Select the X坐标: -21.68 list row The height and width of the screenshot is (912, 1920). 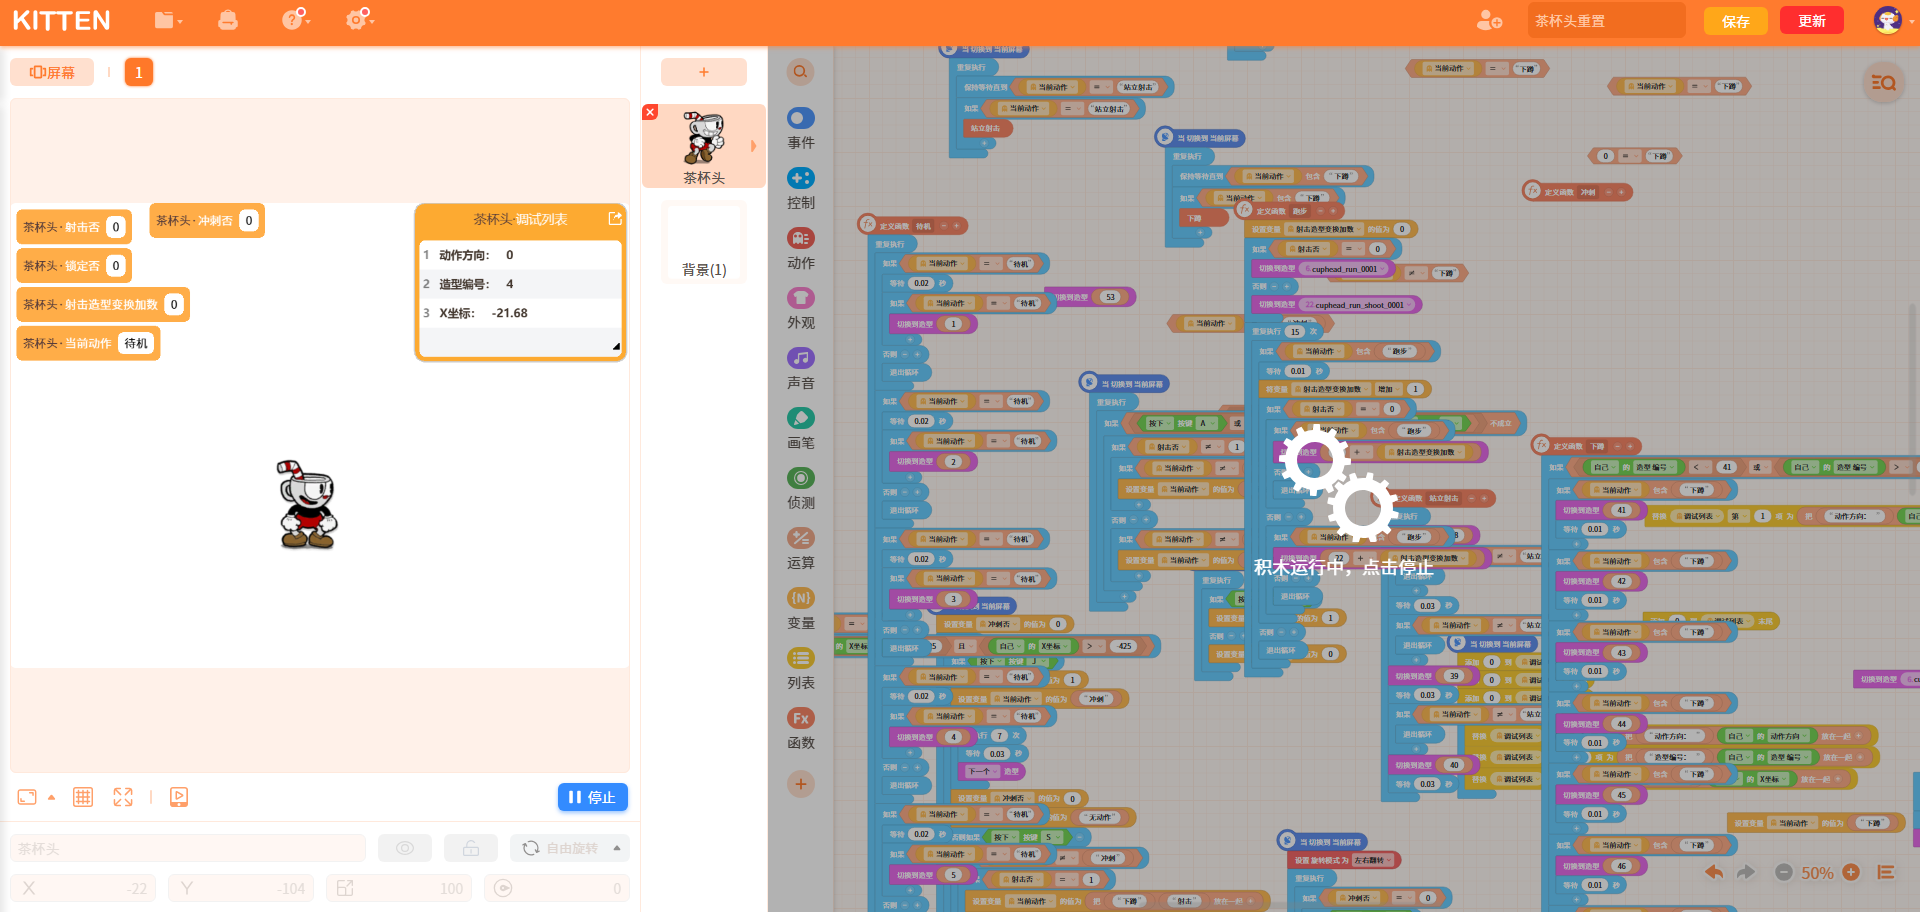click(x=520, y=313)
